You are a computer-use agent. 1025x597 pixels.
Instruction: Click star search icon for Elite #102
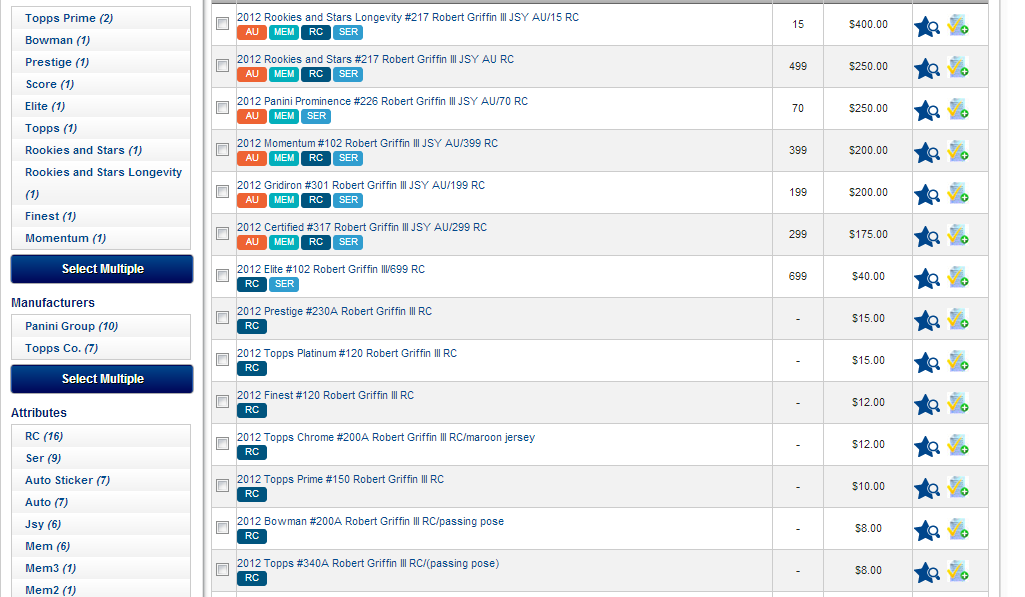927,279
